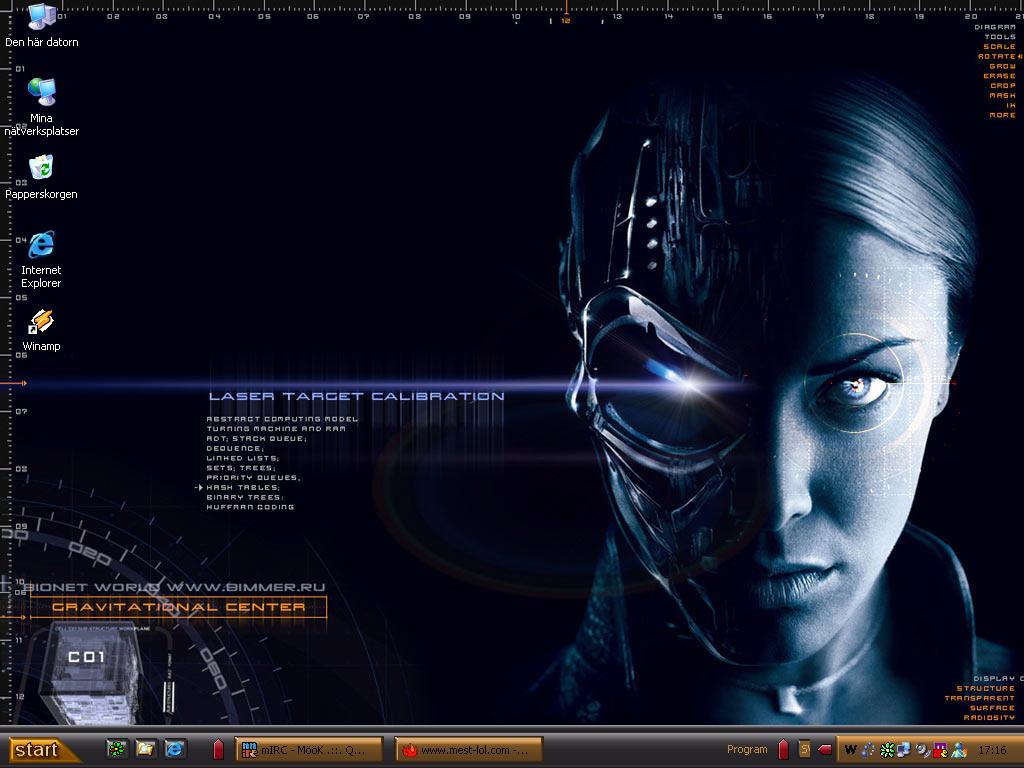Select the Mina nätverksplatser icon
Viewport: 1024px width, 768px height.
point(41,106)
